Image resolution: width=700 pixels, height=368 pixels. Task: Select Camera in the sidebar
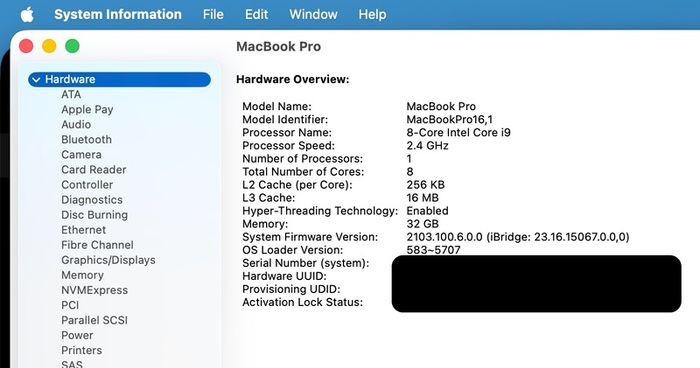(x=81, y=155)
